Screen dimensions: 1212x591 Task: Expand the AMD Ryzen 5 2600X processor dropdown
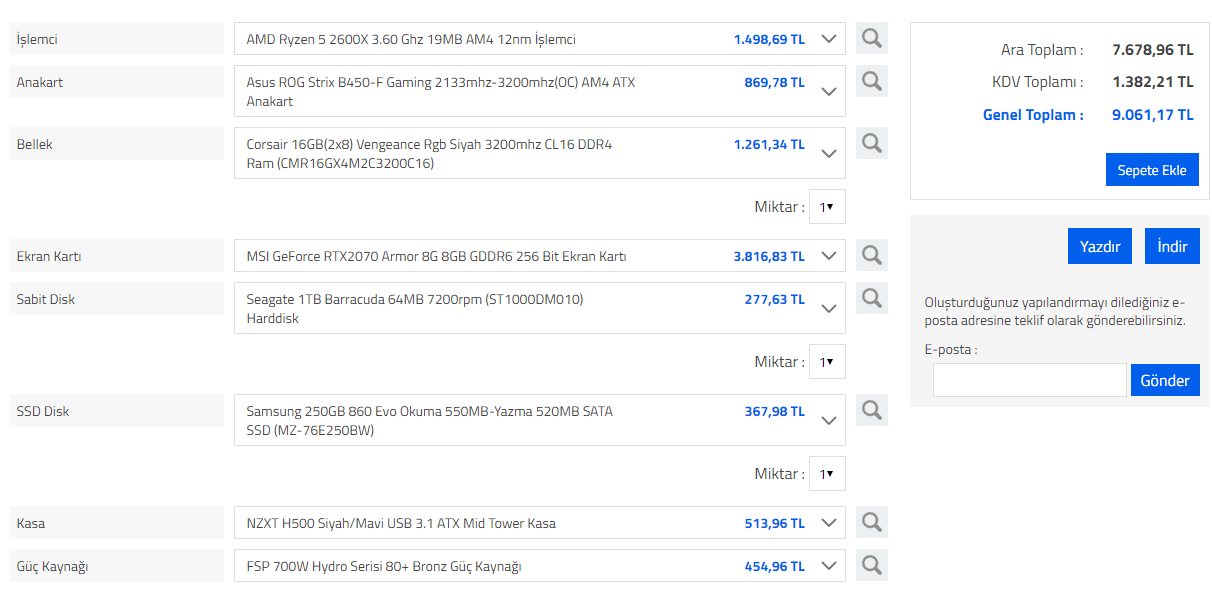[x=540, y=39]
